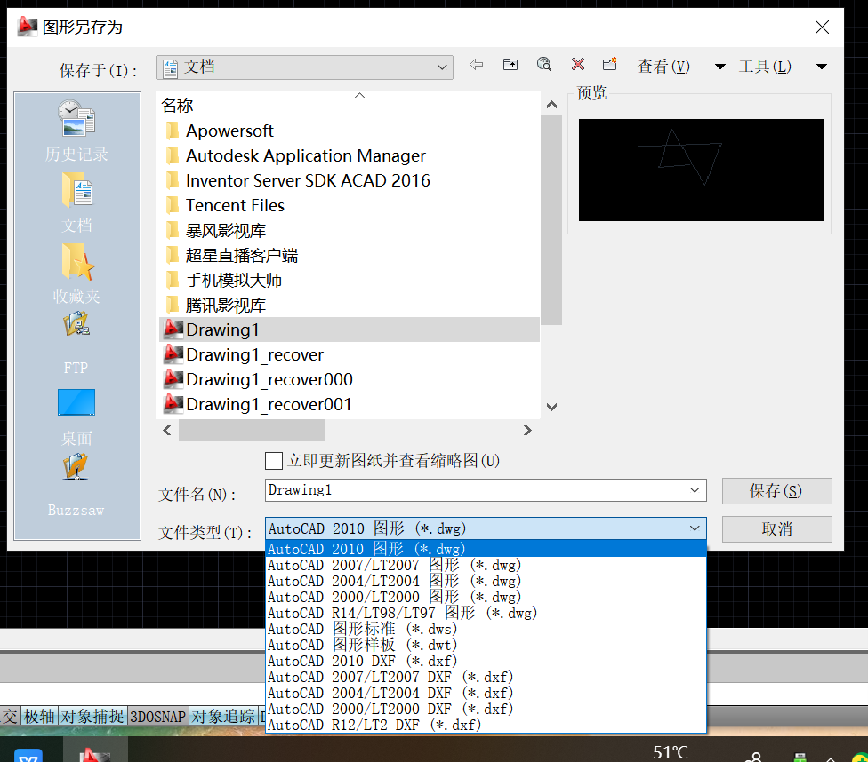Select the Autodesk Application Manager folder
The height and width of the screenshot is (763, 868).
[296, 156]
